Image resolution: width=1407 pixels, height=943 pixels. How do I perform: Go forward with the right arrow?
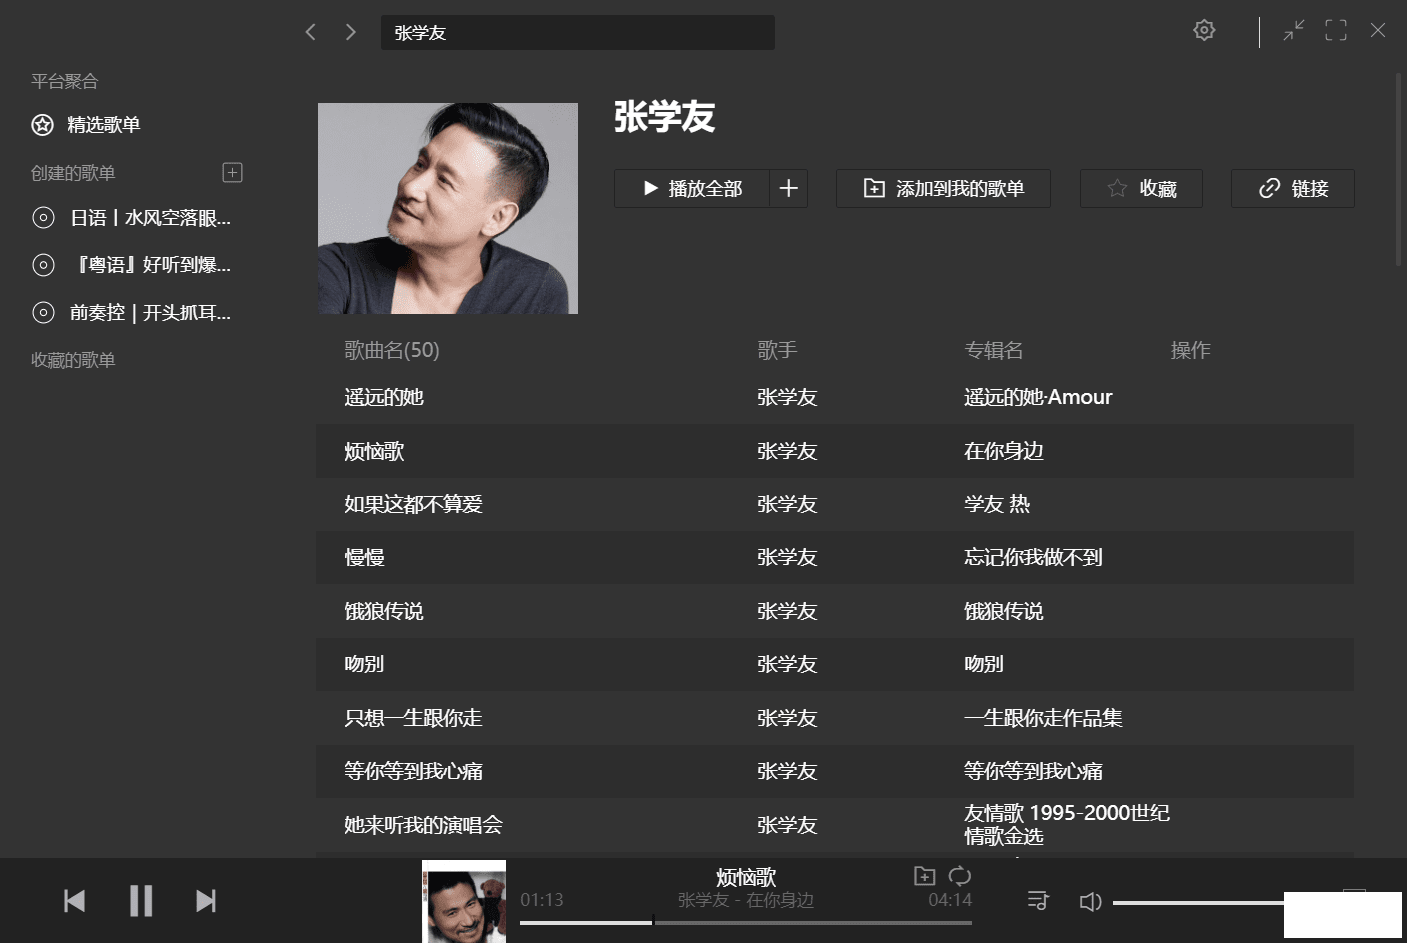click(x=350, y=32)
